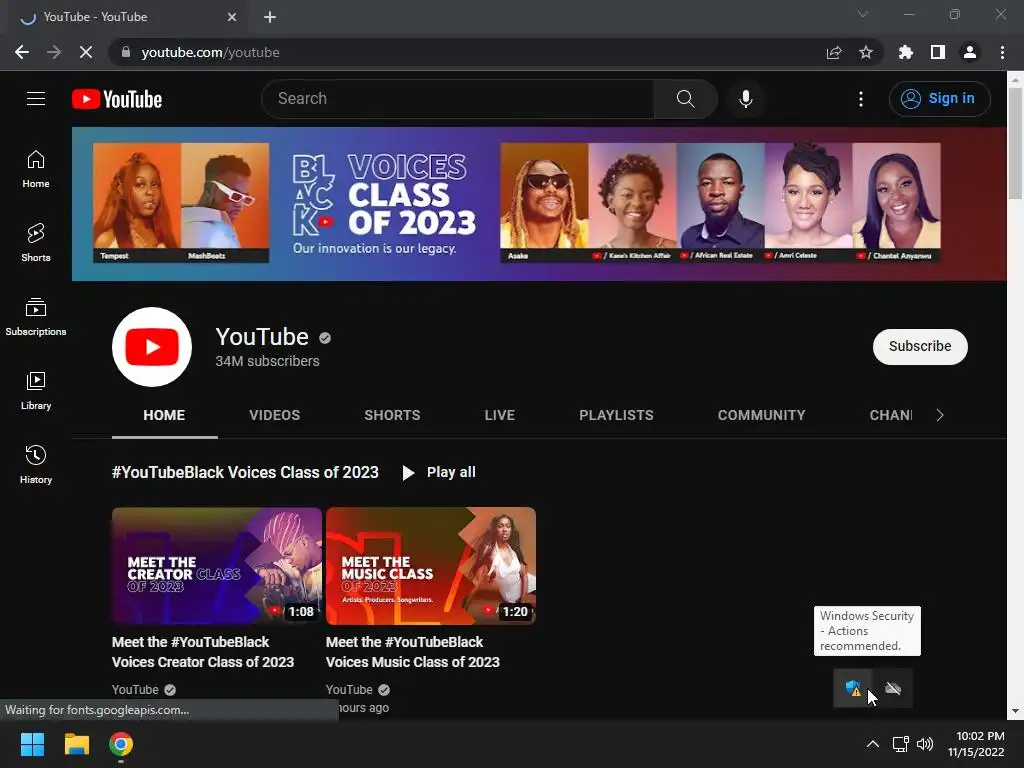Viewport: 1024px width, 768px height.
Task: Toggle Chrome side panel icon
Action: pyautogui.click(x=938, y=52)
